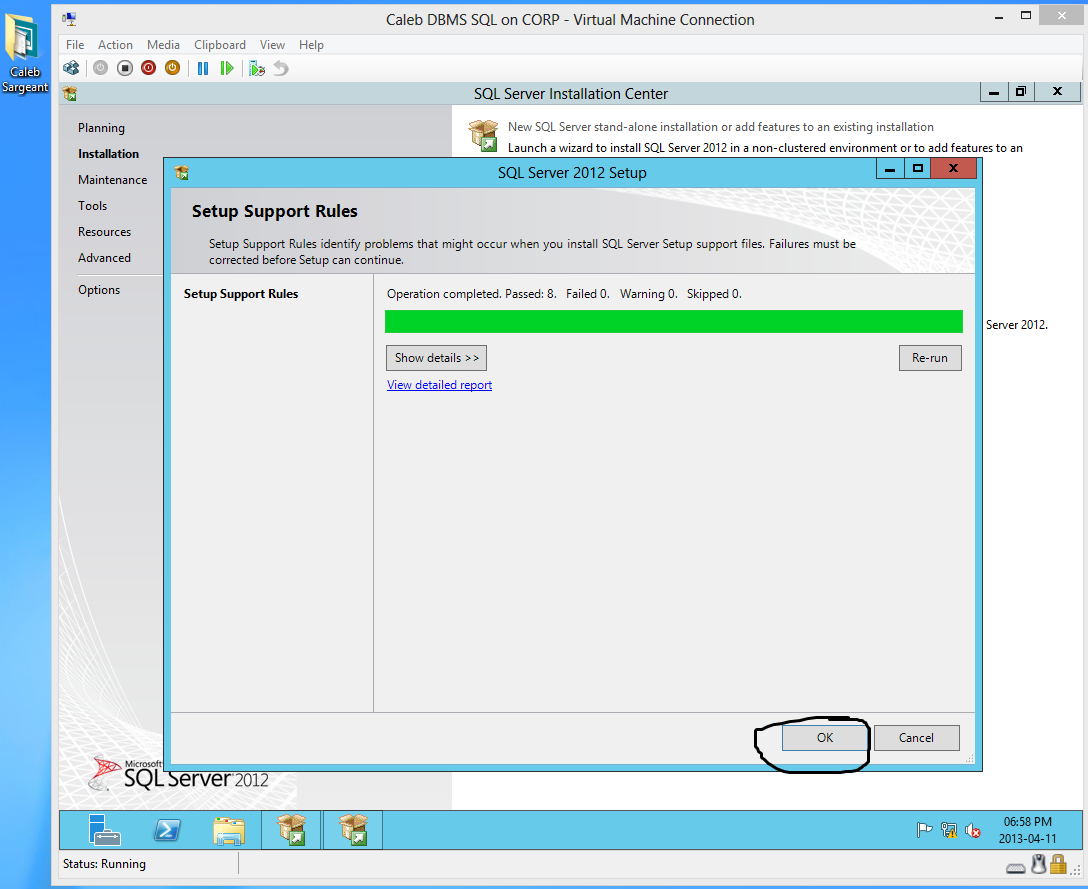The width and height of the screenshot is (1088, 889).
Task: Click the red Shut Down icon
Action: (148, 68)
